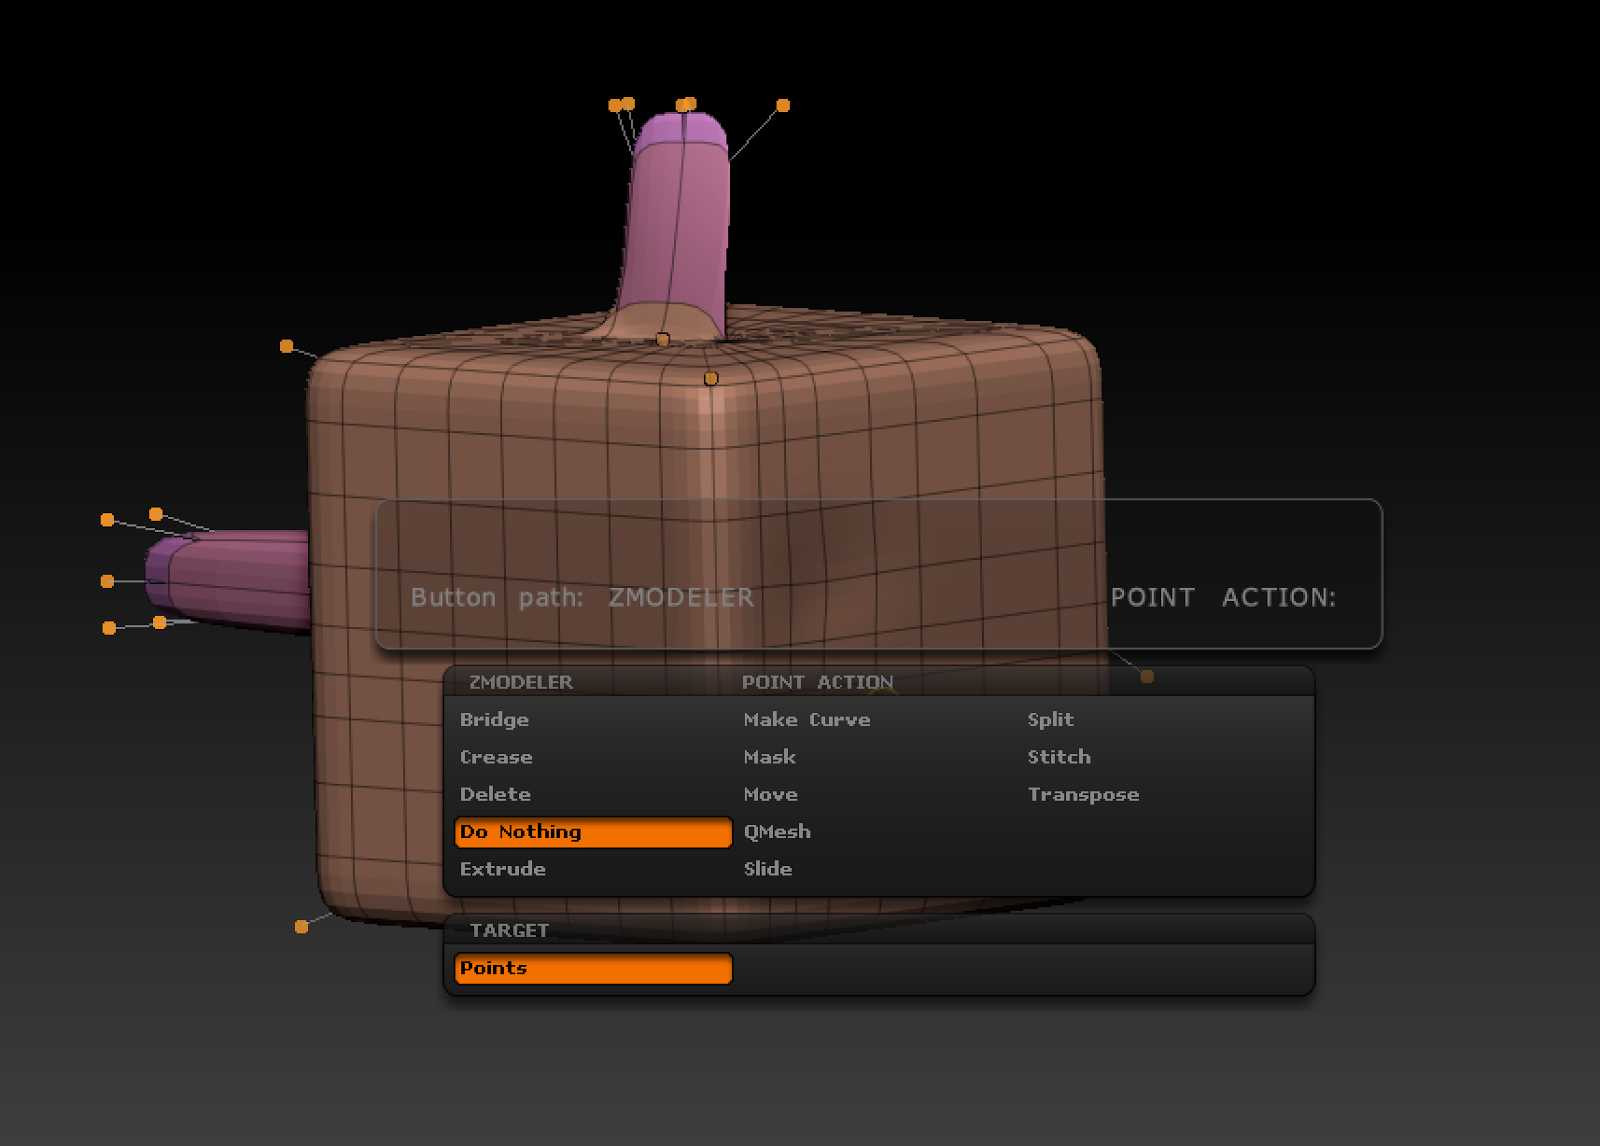This screenshot has width=1600, height=1146.
Task: Select the Move point action
Action: [771, 794]
